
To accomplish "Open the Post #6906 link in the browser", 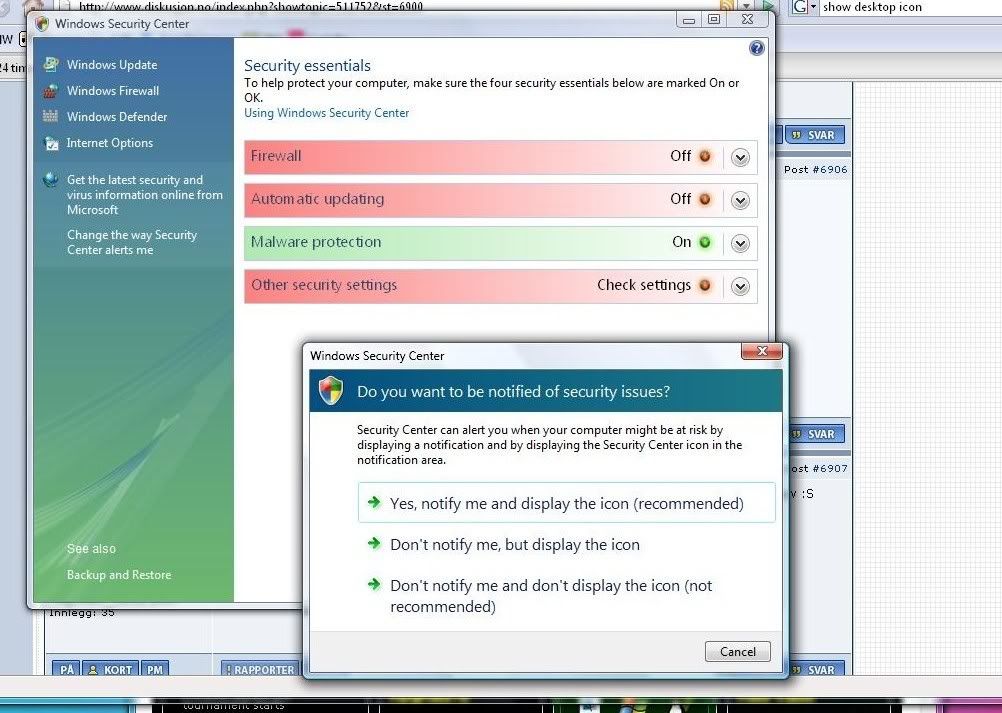I will (x=815, y=169).
